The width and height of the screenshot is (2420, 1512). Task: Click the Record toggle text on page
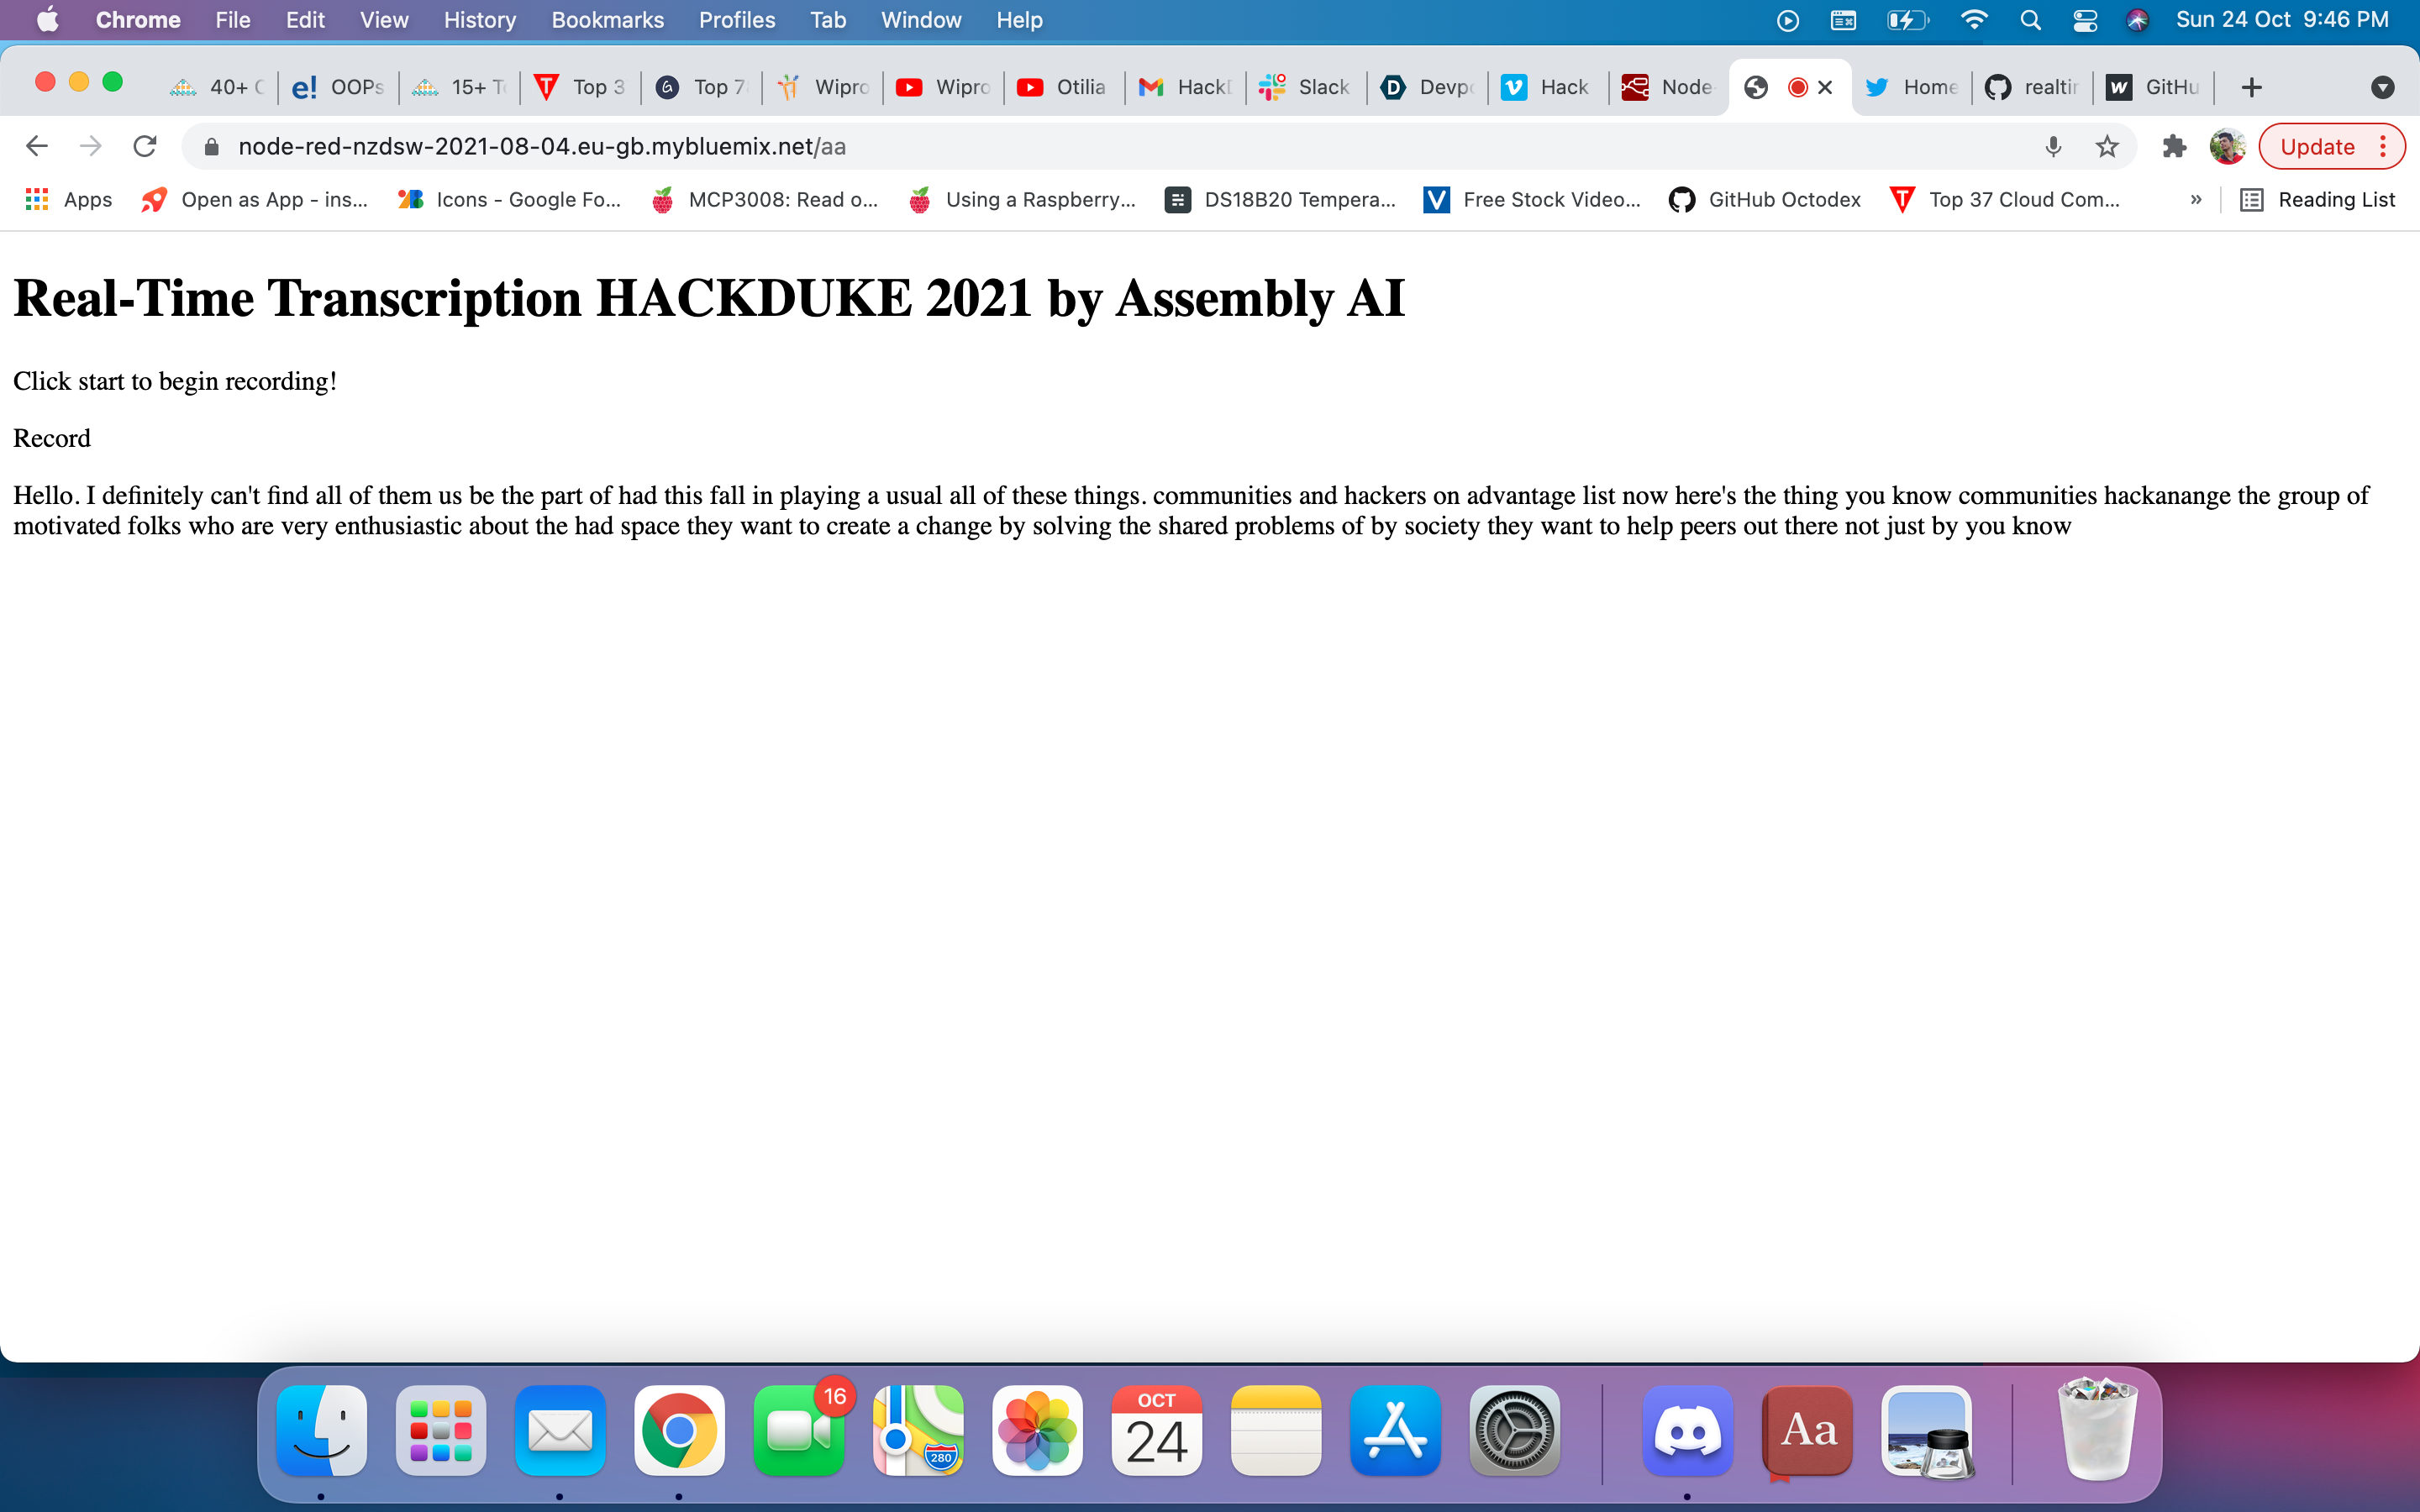pos(52,438)
